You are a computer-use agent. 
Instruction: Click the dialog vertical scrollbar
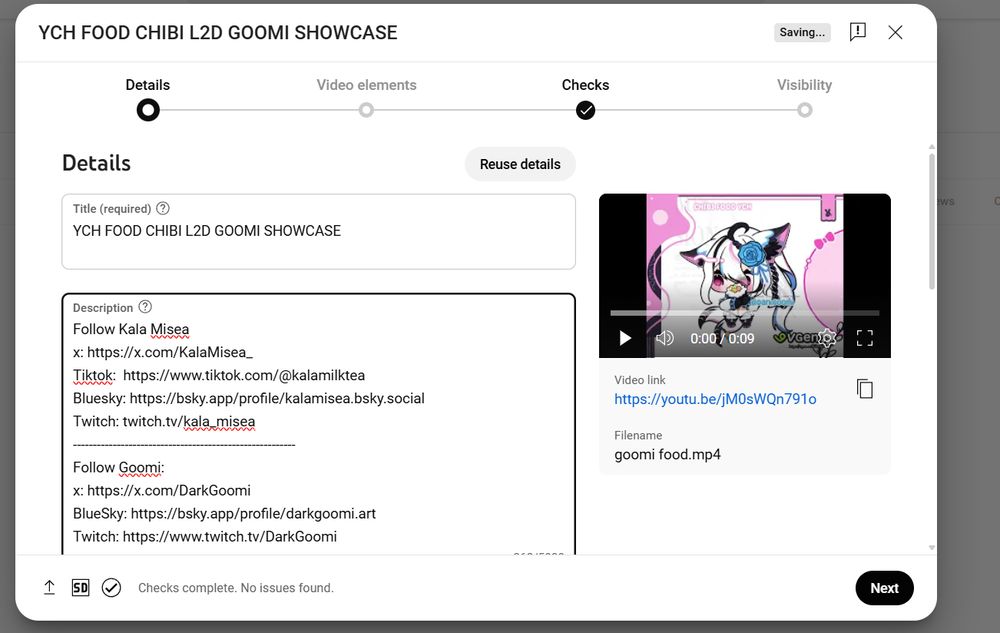coord(932,221)
